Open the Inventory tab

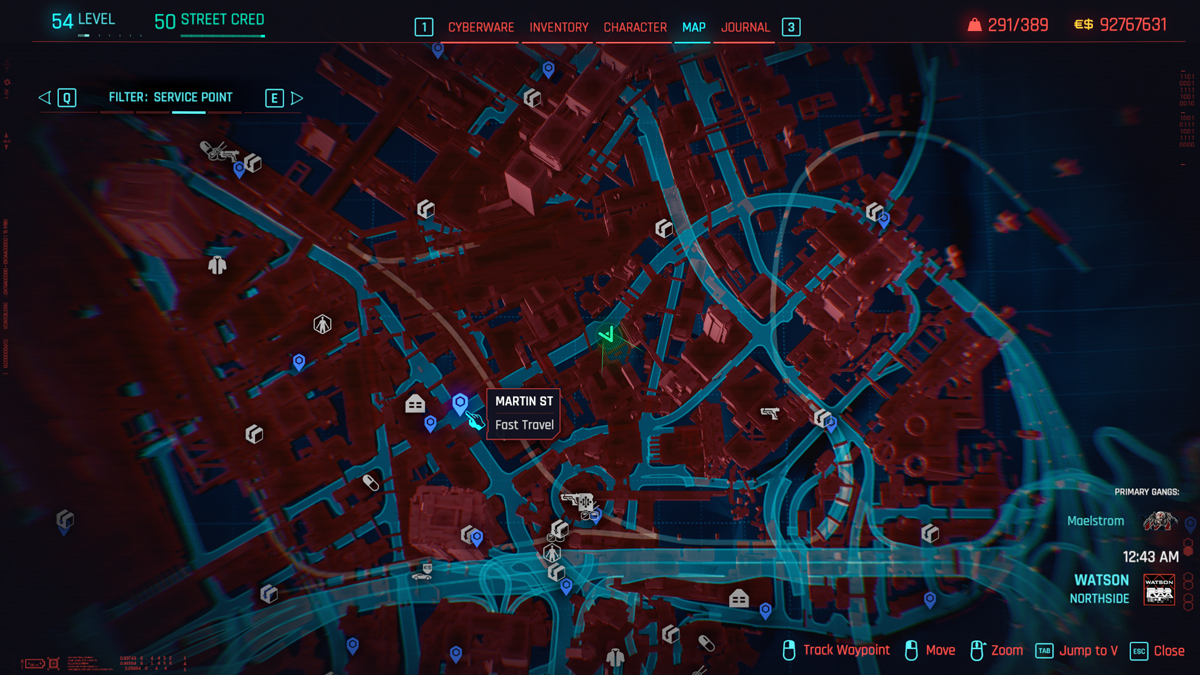pos(558,28)
